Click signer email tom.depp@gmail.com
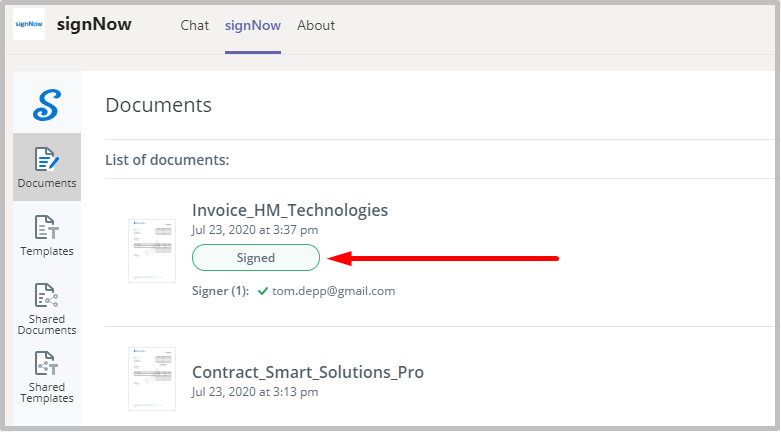Viewport: 781px width, 432px height. 334,291
